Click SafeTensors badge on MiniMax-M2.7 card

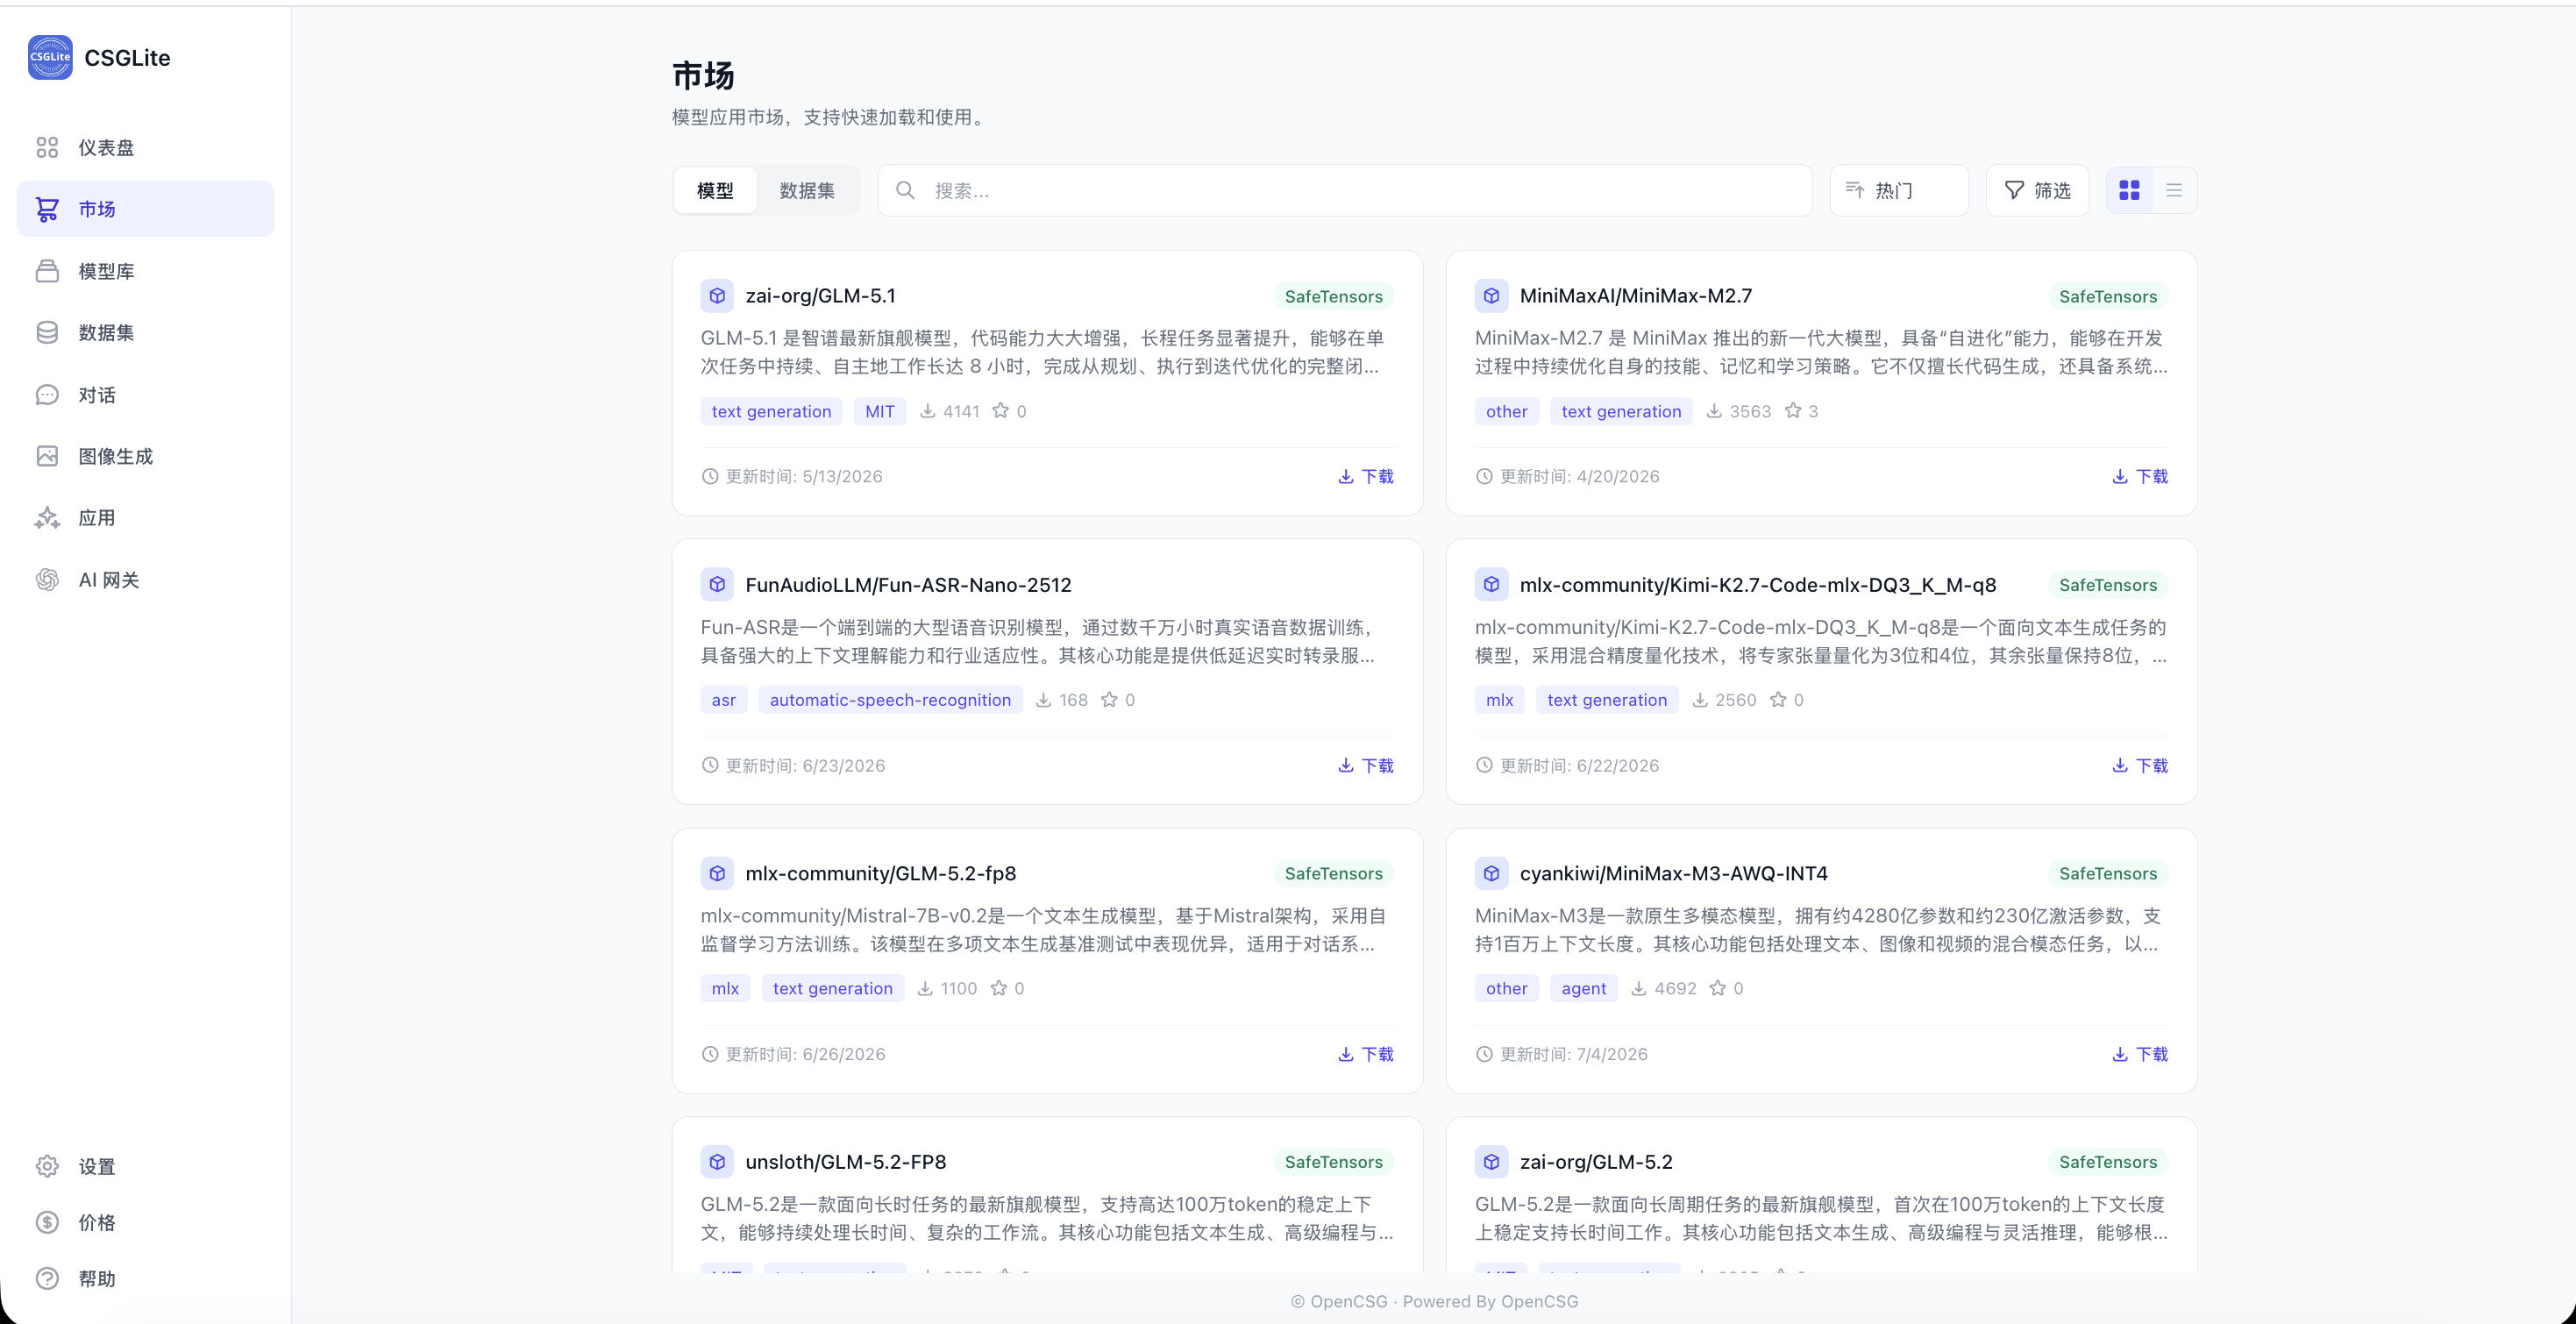coord(2108,296)
